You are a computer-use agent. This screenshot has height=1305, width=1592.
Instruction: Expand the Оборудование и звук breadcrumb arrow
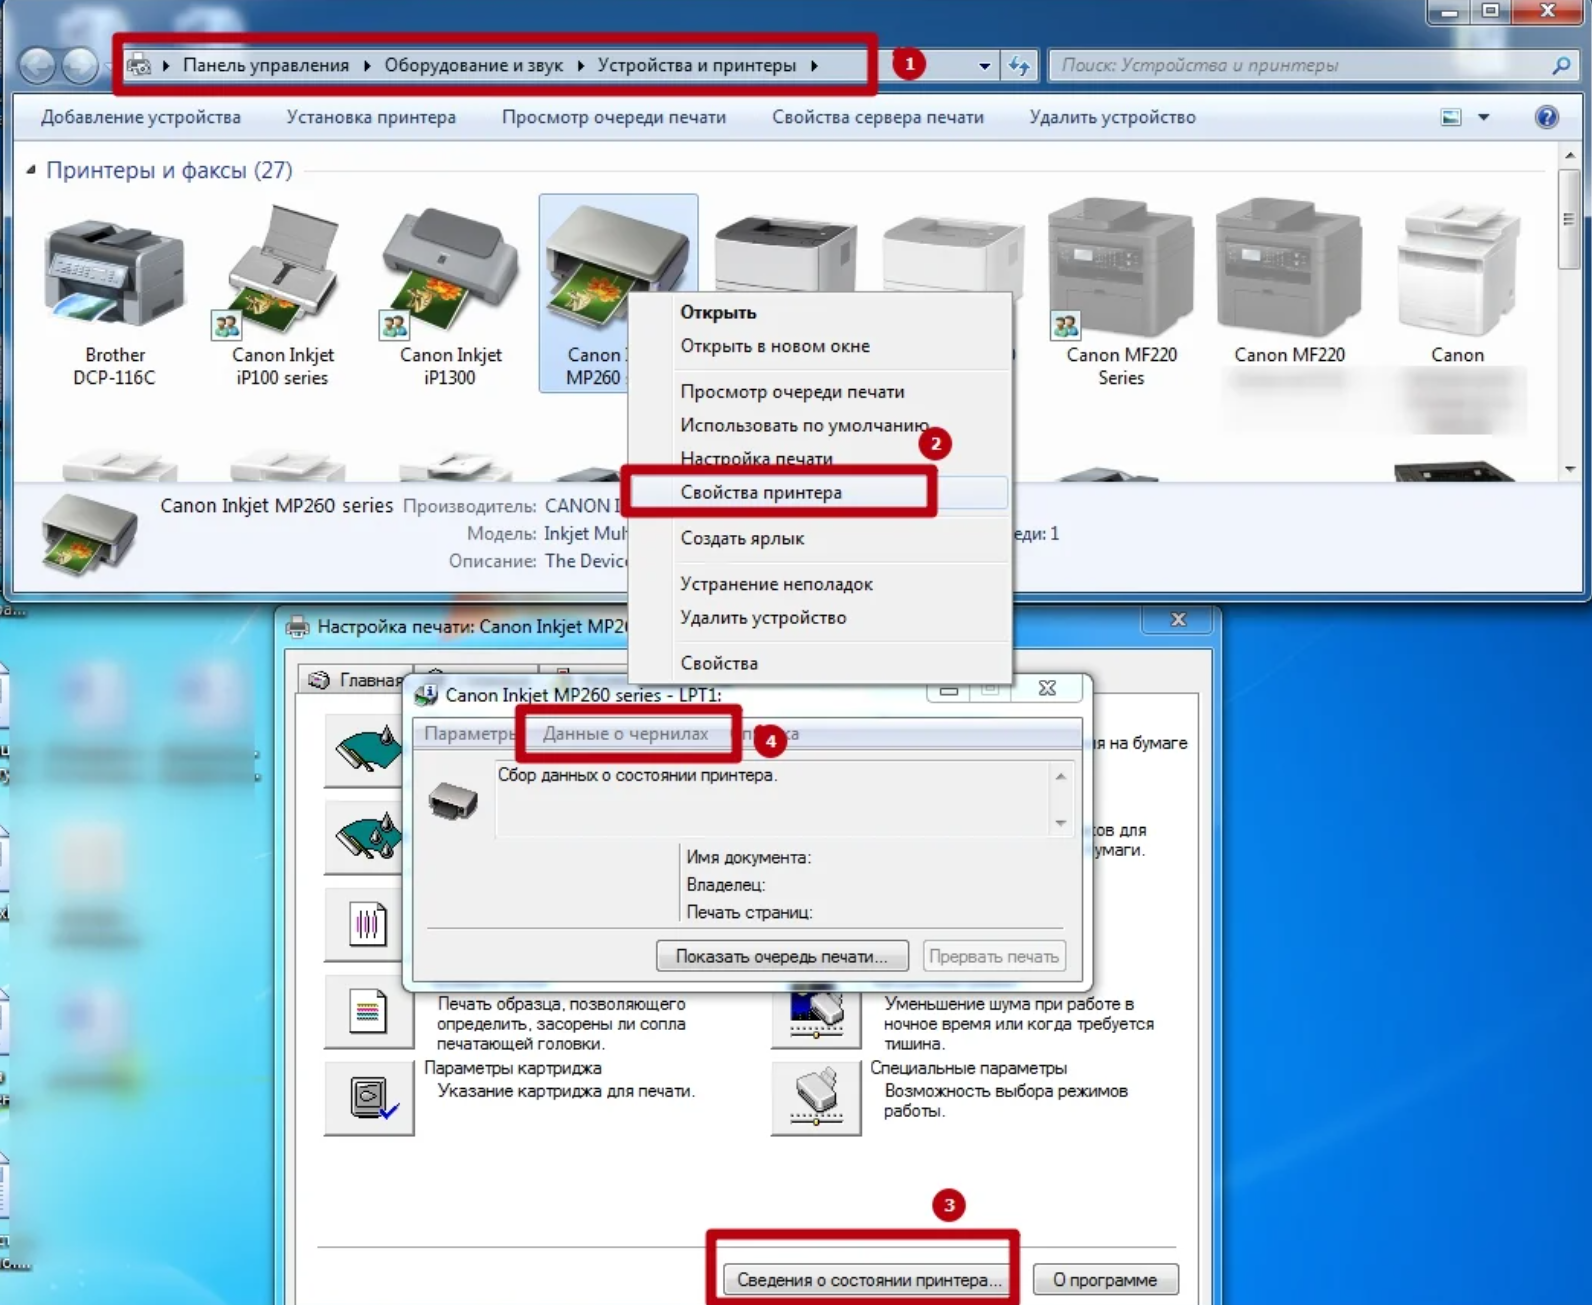click(x=580, y=66)
